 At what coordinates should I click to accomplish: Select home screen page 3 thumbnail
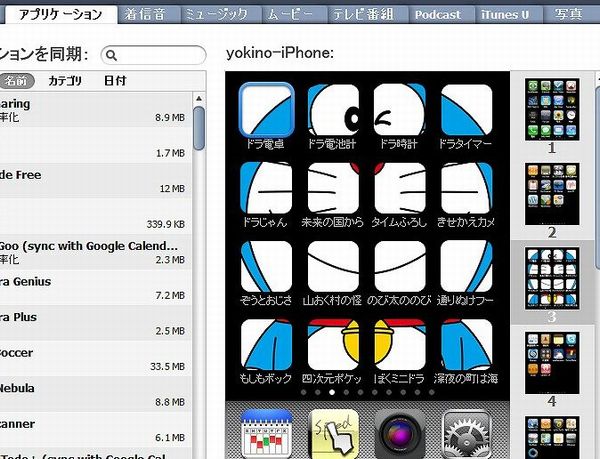tap(552, 278)
